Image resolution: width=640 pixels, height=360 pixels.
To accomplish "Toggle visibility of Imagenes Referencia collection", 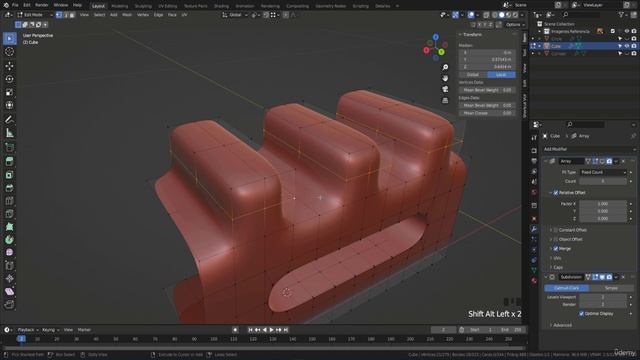I will [x=627, y=31].
